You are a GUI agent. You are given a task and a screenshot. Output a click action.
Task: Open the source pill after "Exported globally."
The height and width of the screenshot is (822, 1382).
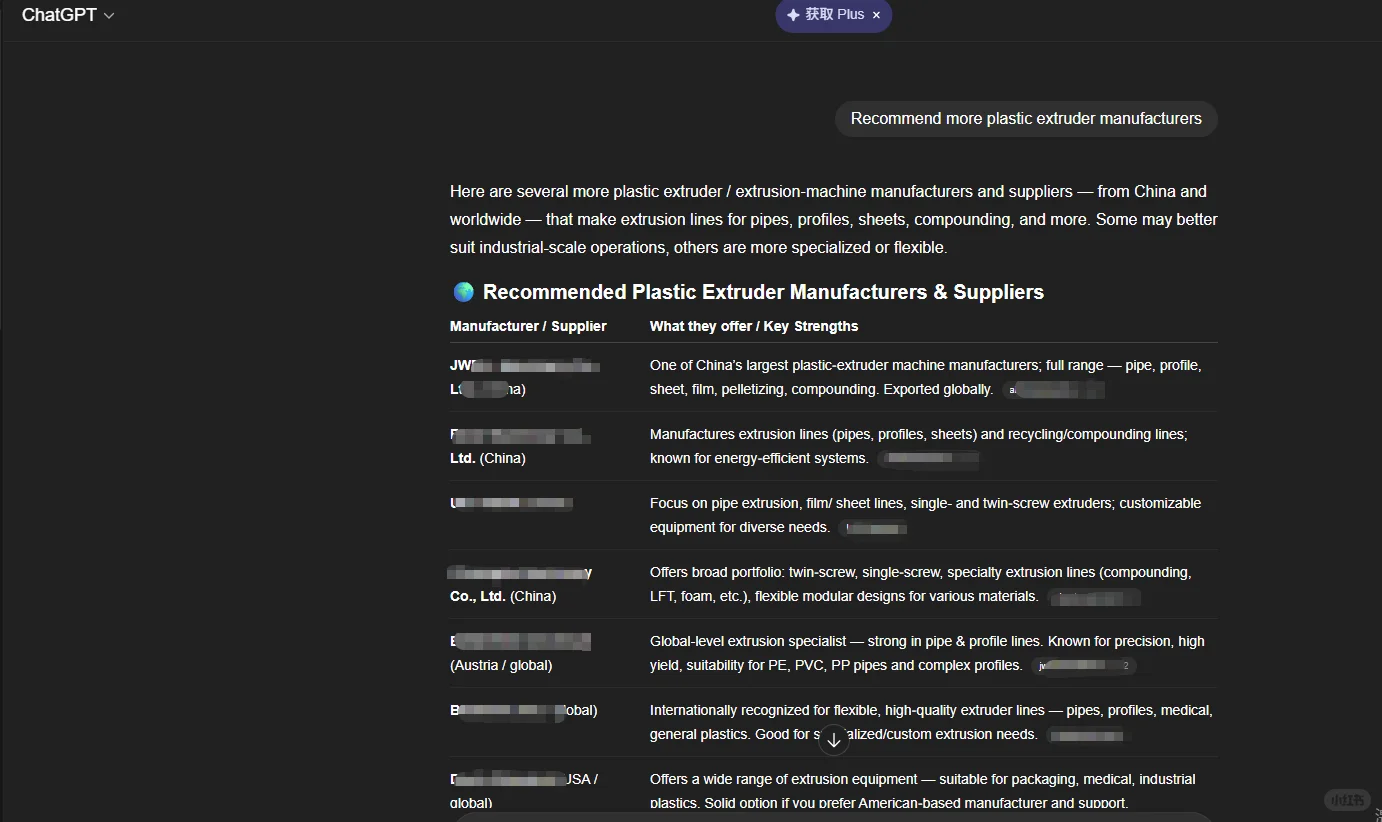pyautogui.click(x=1054, y=390)
